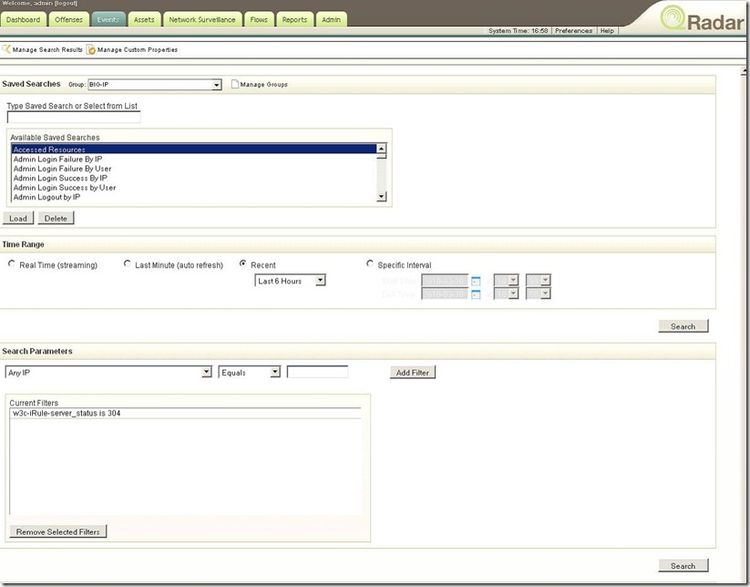Open Manage Custom Properties icon
Image resolution: width=750 pixels, height=587 pixels.
coord(91,49)
